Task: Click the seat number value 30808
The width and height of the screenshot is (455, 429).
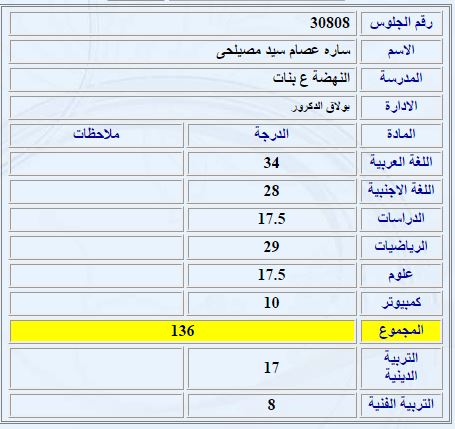Action: 330,23
